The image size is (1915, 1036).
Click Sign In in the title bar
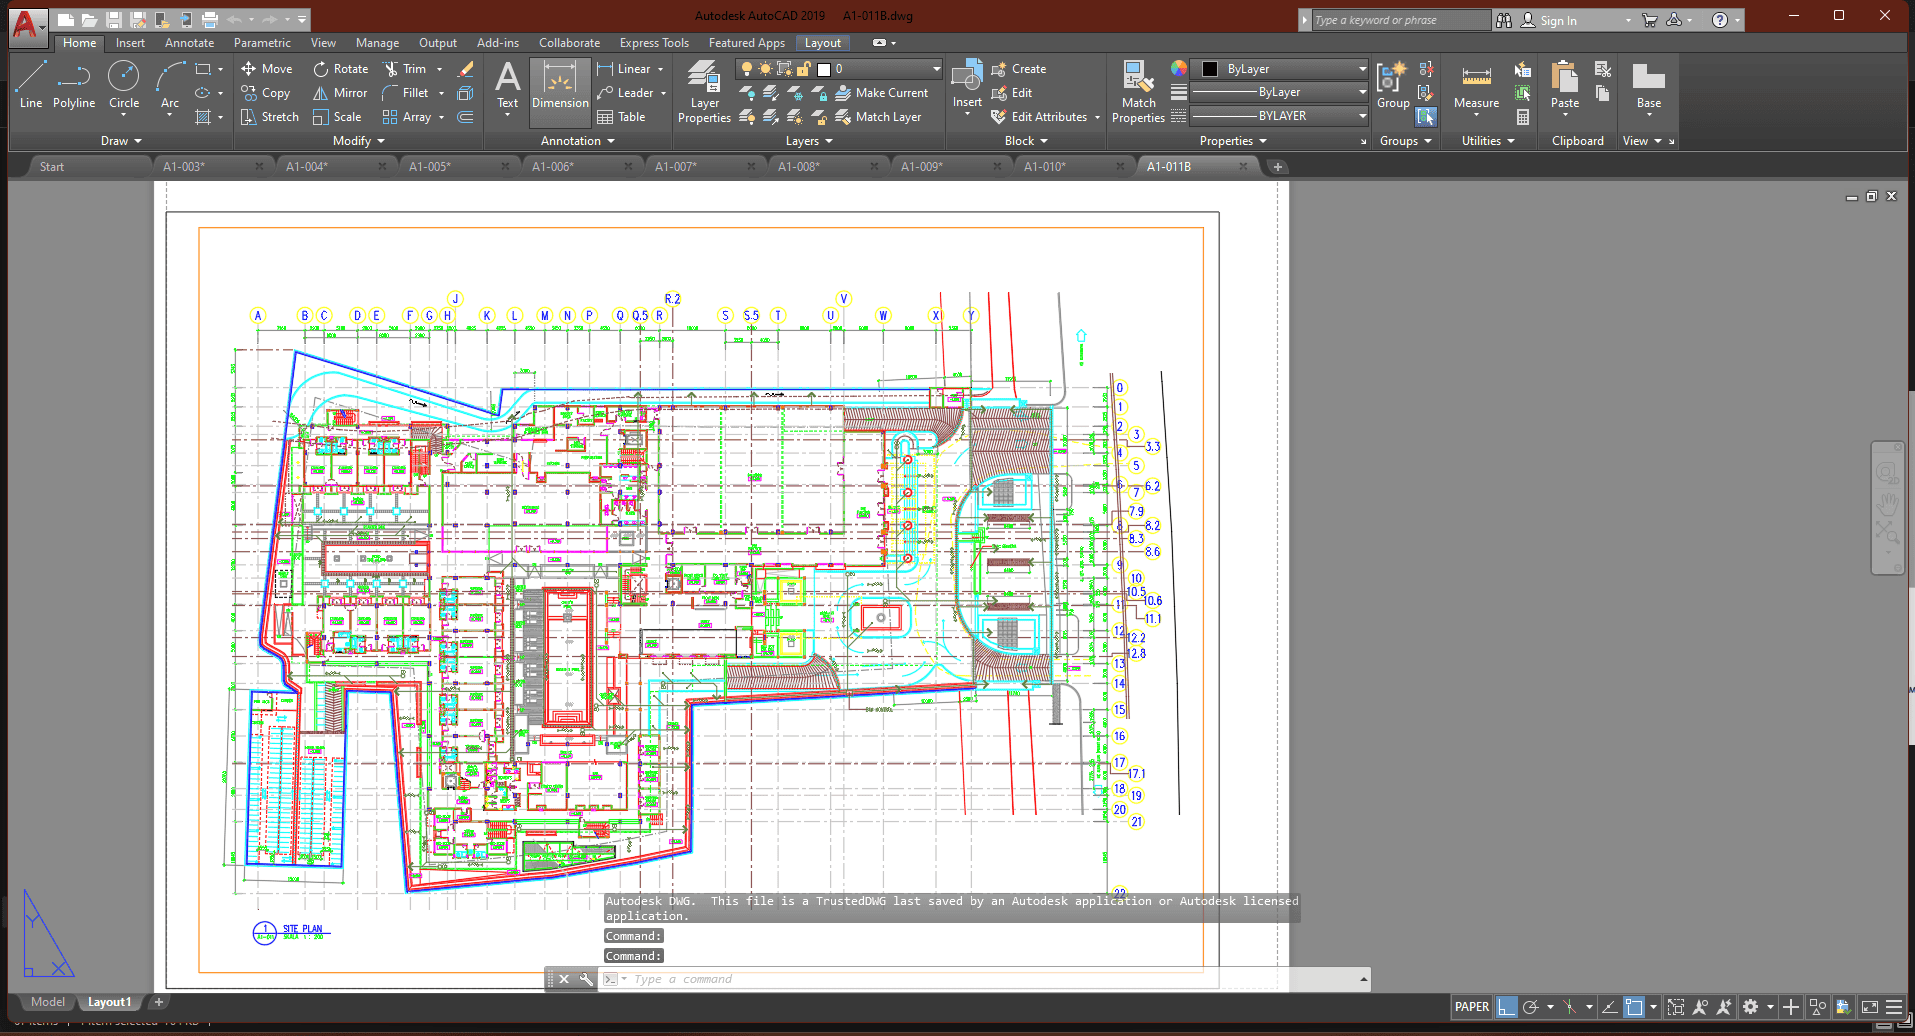(x=1558, y=20)
